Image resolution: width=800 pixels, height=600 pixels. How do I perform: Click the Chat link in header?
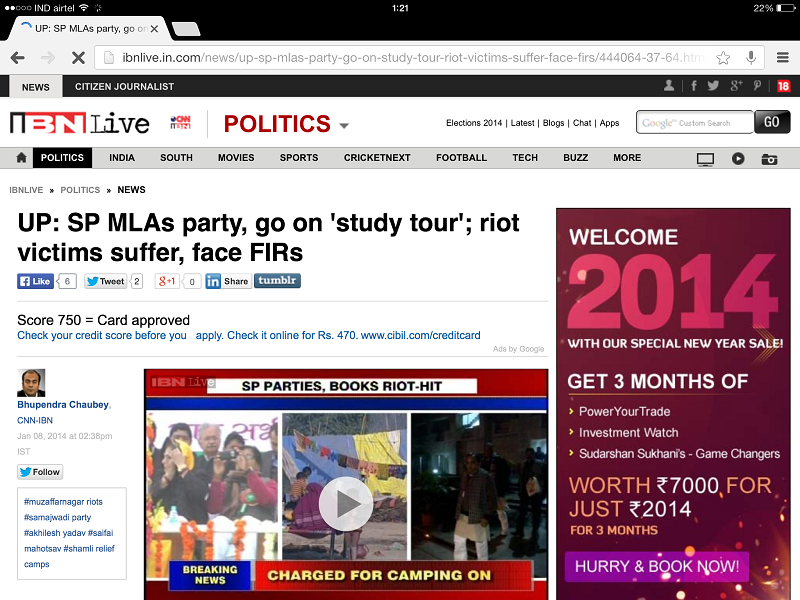pos(582,123)
